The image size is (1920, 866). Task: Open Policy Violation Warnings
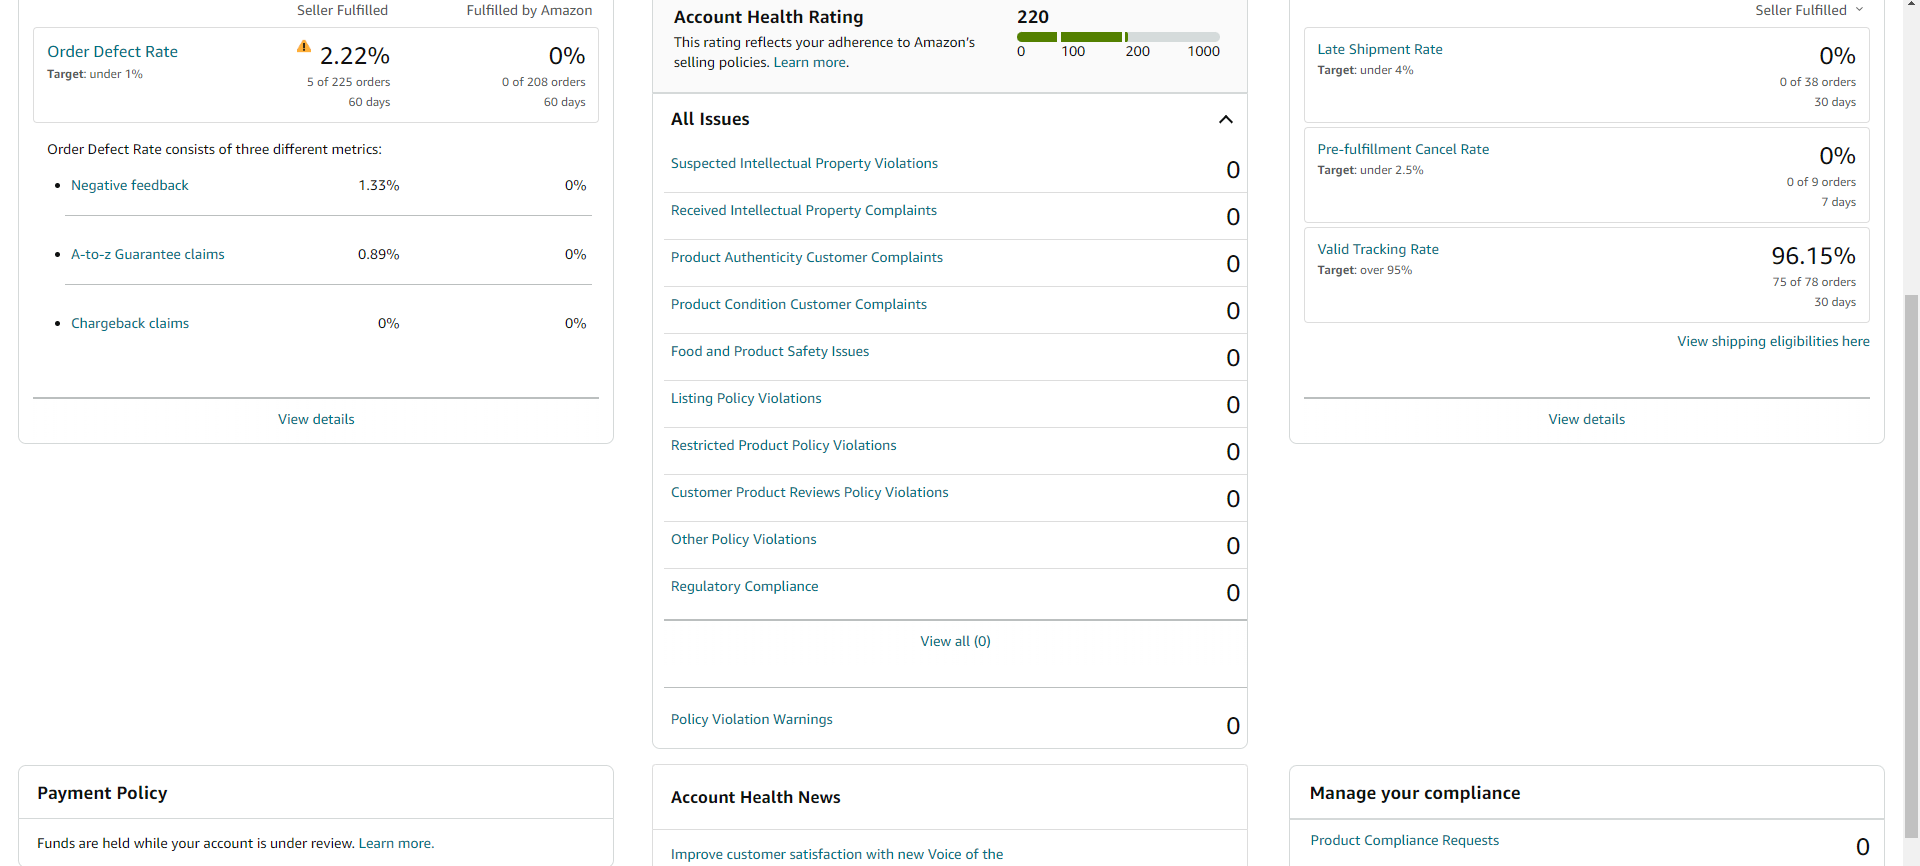752,719
